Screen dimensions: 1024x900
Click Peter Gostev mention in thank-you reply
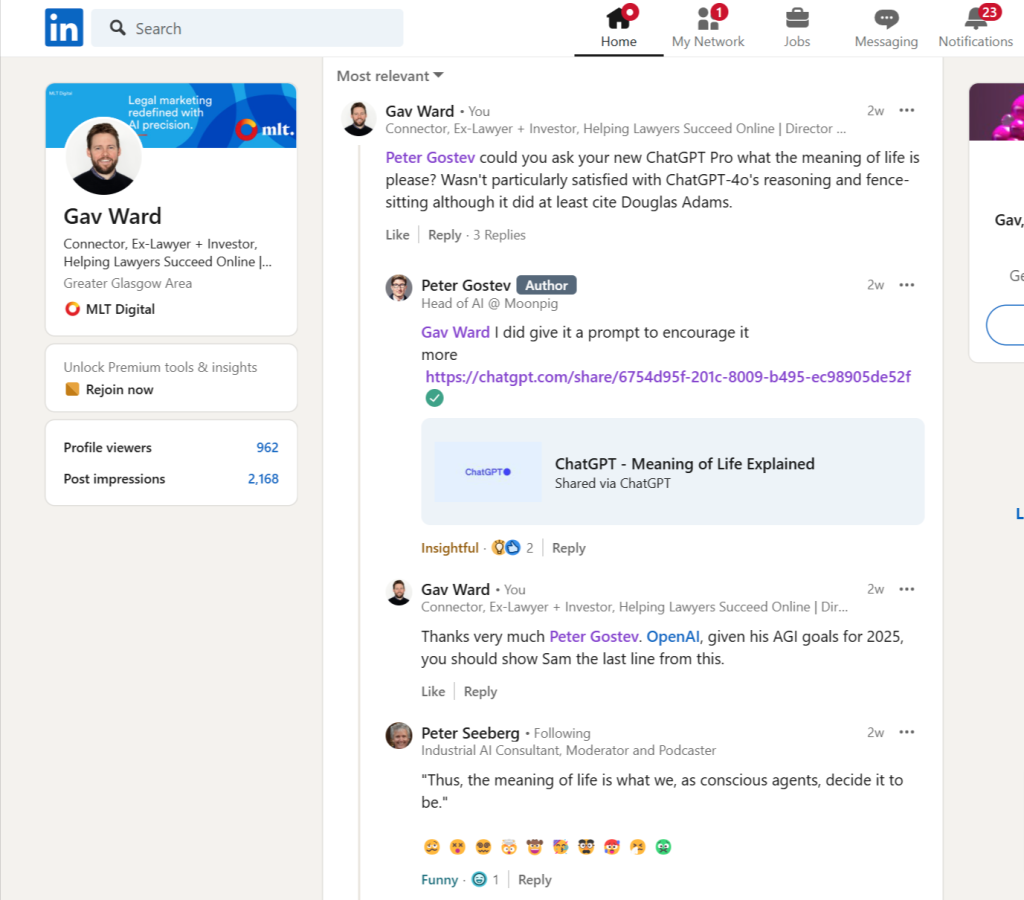point(594,637)
